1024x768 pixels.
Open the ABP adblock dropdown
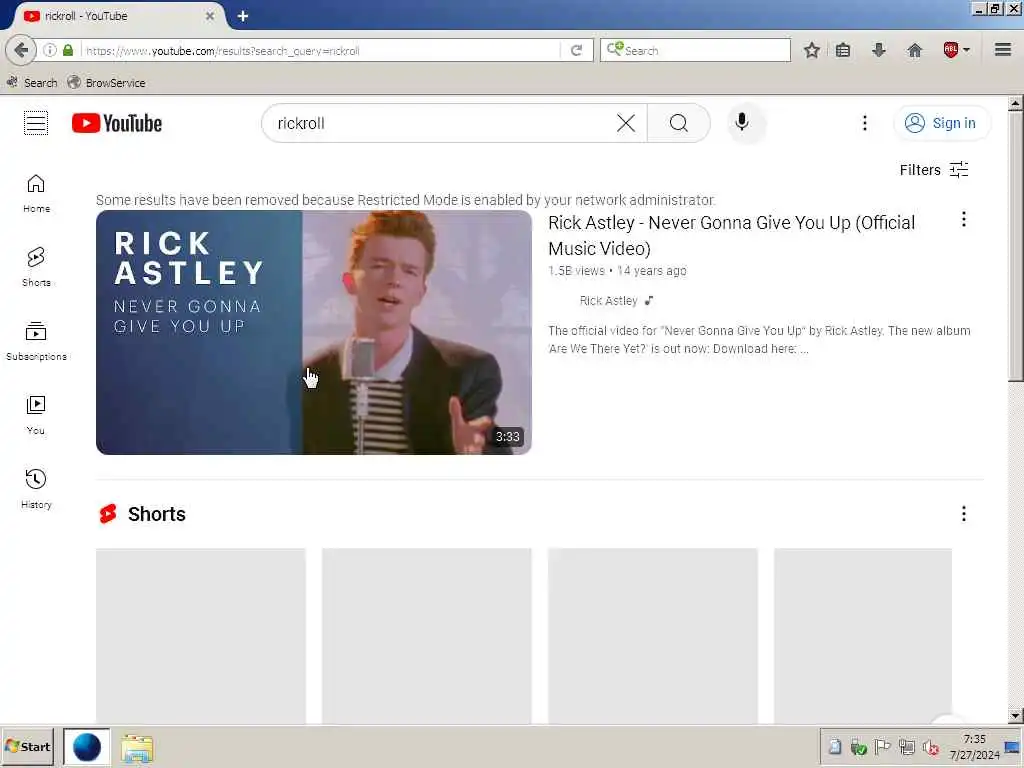pyautogui.click(x=957, y=50)
